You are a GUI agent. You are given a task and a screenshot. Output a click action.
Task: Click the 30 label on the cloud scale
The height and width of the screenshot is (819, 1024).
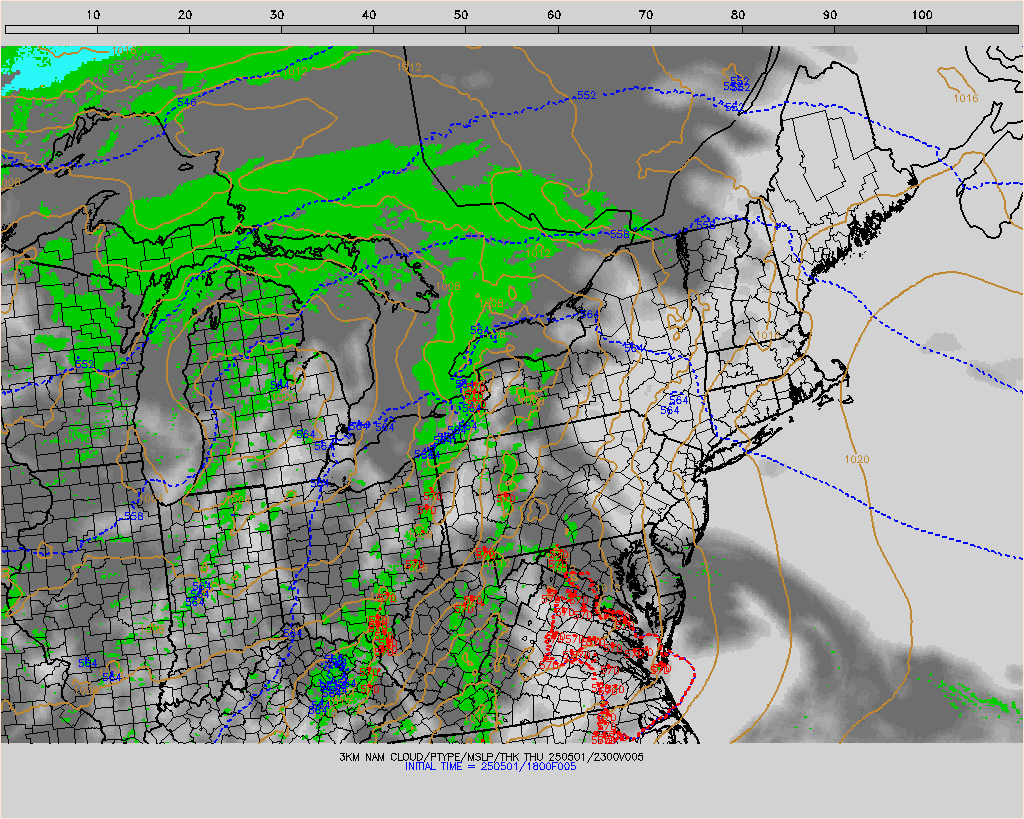pos(277,15)
